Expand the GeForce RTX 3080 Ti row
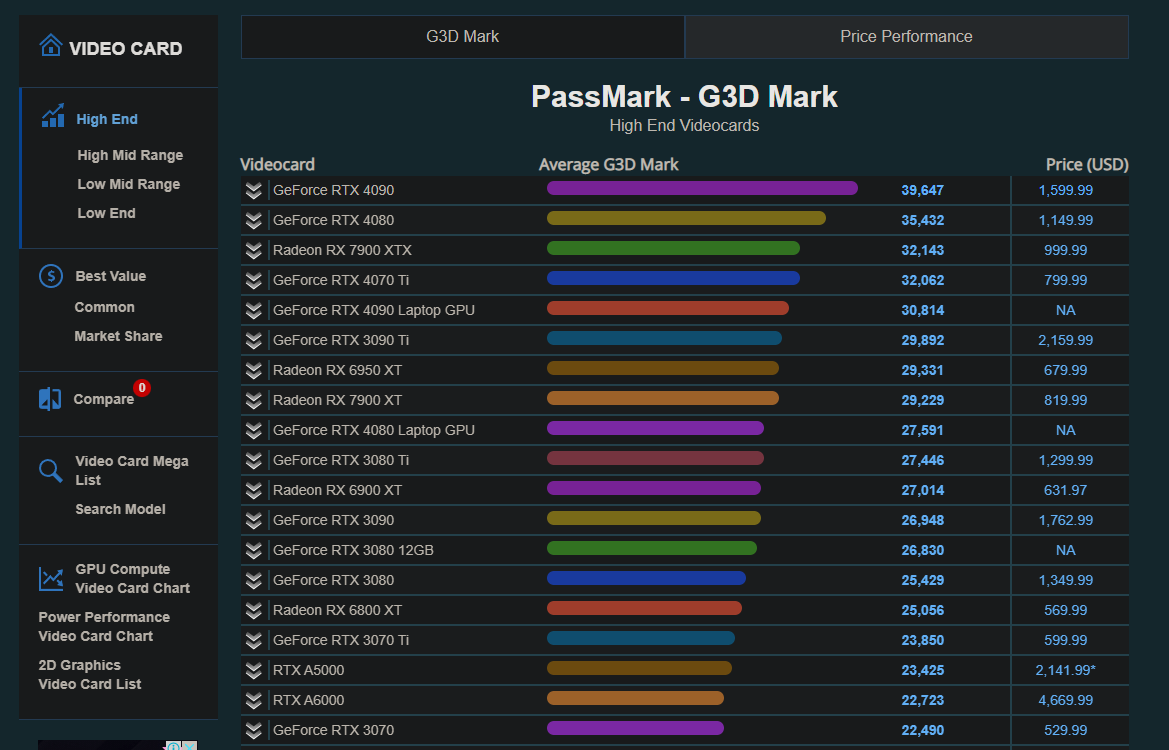 coord(253,461)
